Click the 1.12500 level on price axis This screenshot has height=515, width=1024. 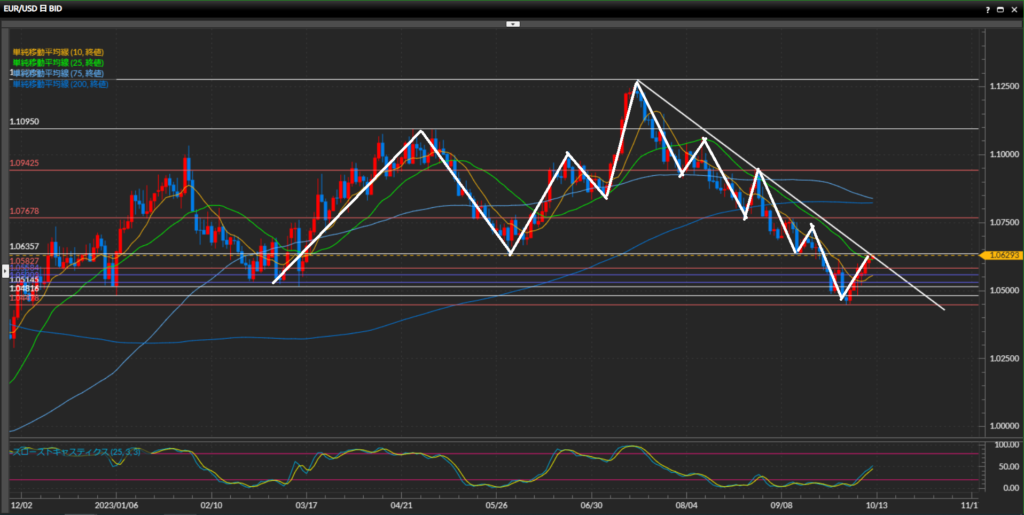[x=1003, y=86]
